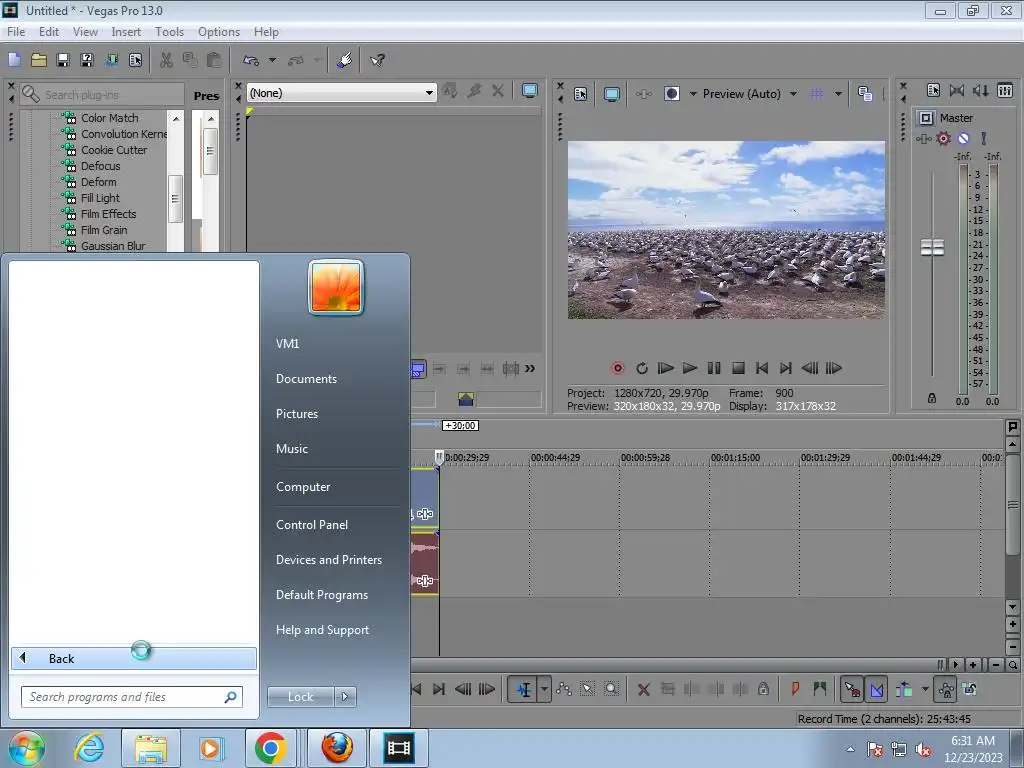Click the Play button in preview
Screen dimensions: 1024x768
click(x=690, y=368)
